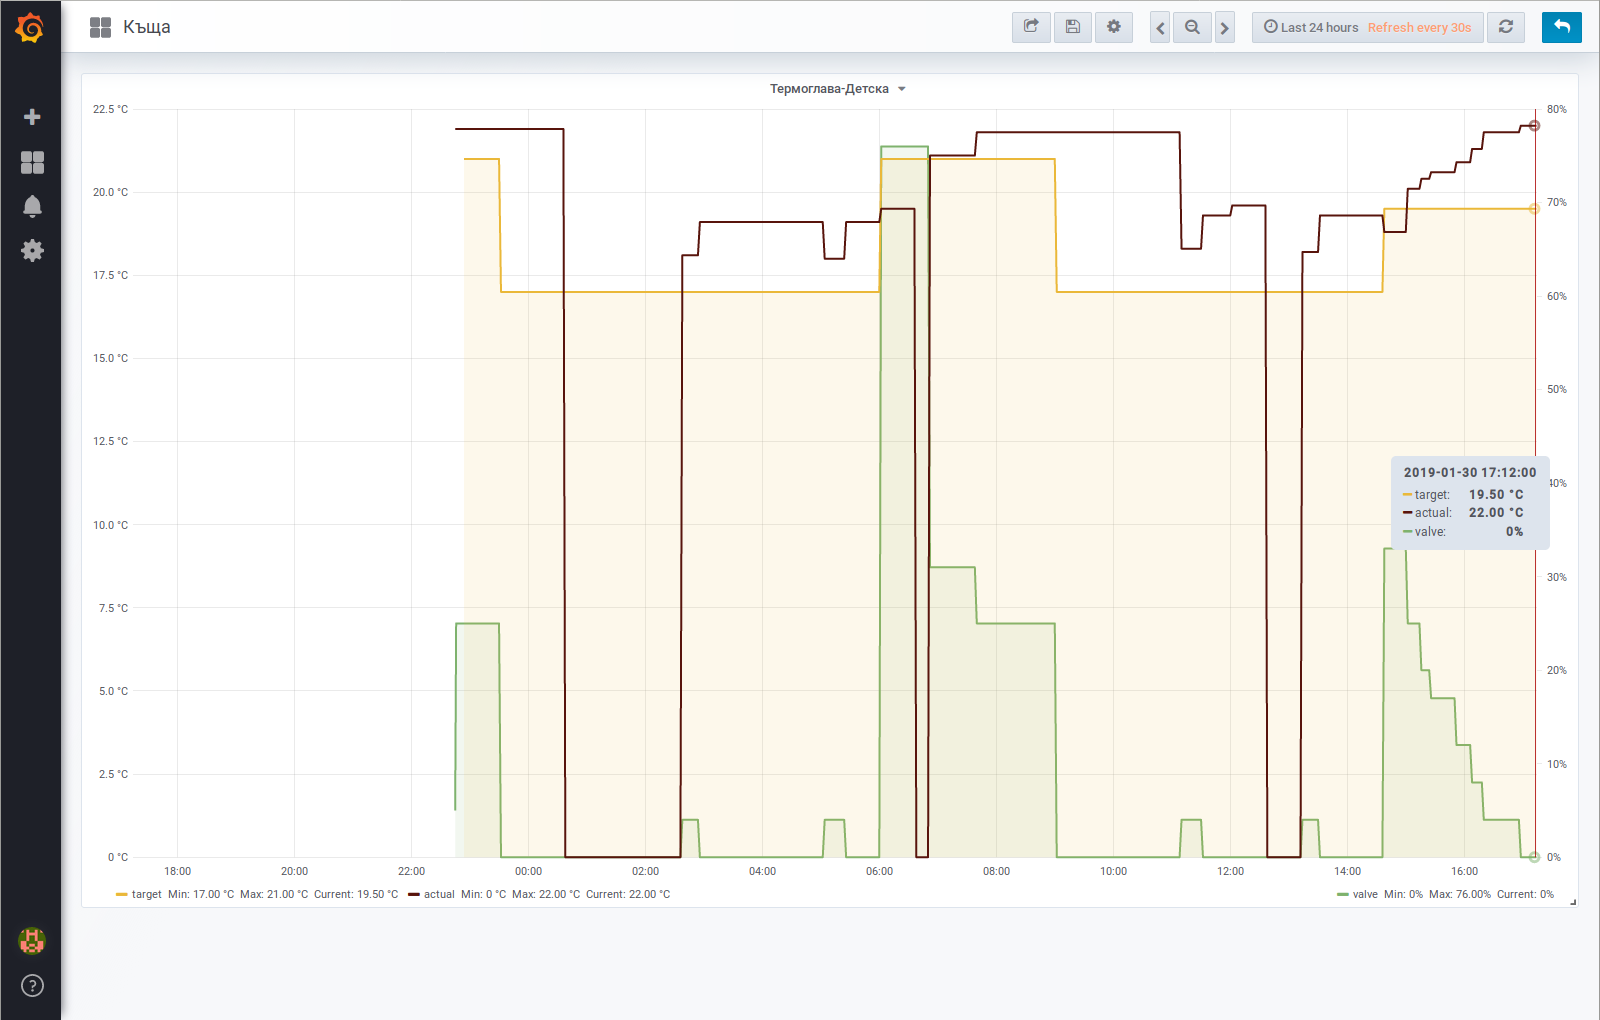The width and height of the screenshot is (1600, 1020).
Task: Save the dashboard with the disk icon
Action: tap(1072, 27)
